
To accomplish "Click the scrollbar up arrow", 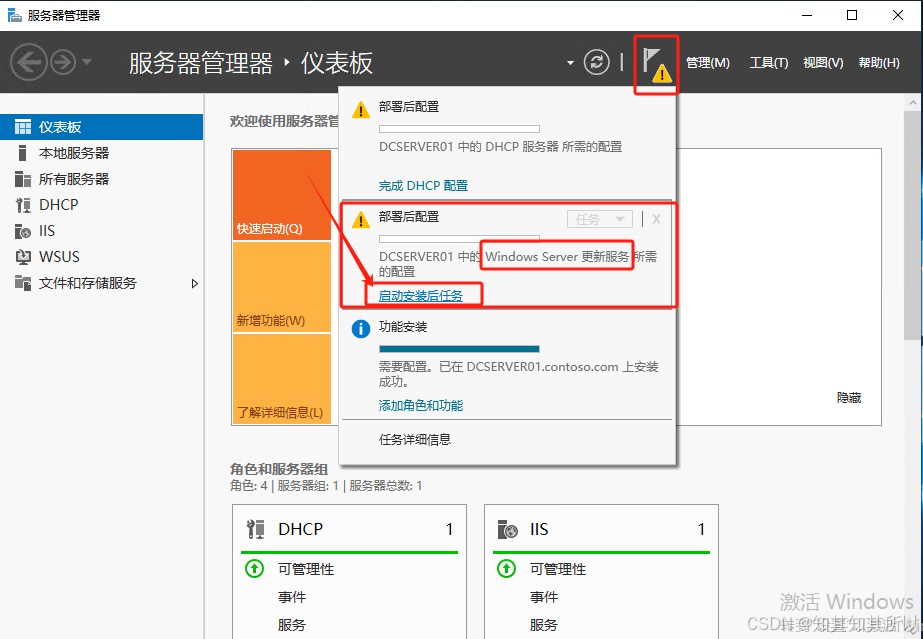I will pyautogui.click(x=913, y=102).
